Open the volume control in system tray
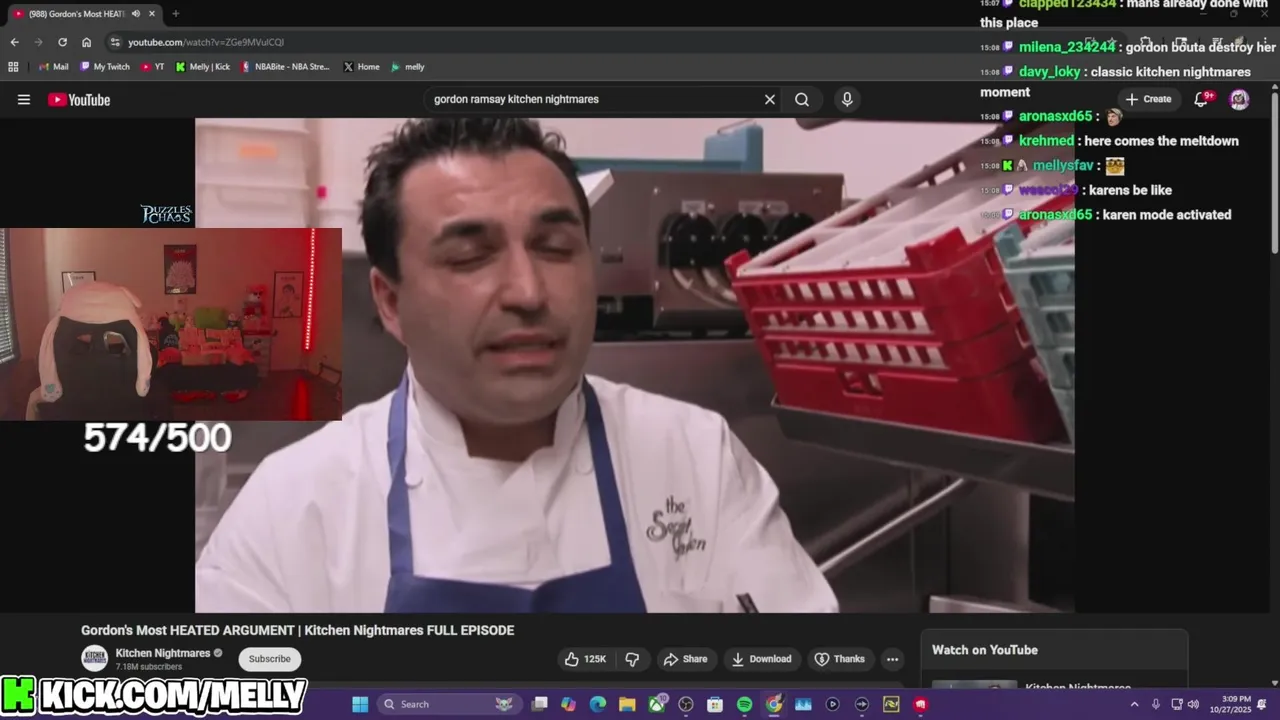Image resolution: width=1280 pixels, height=720 pixels. click(1193, 704)
